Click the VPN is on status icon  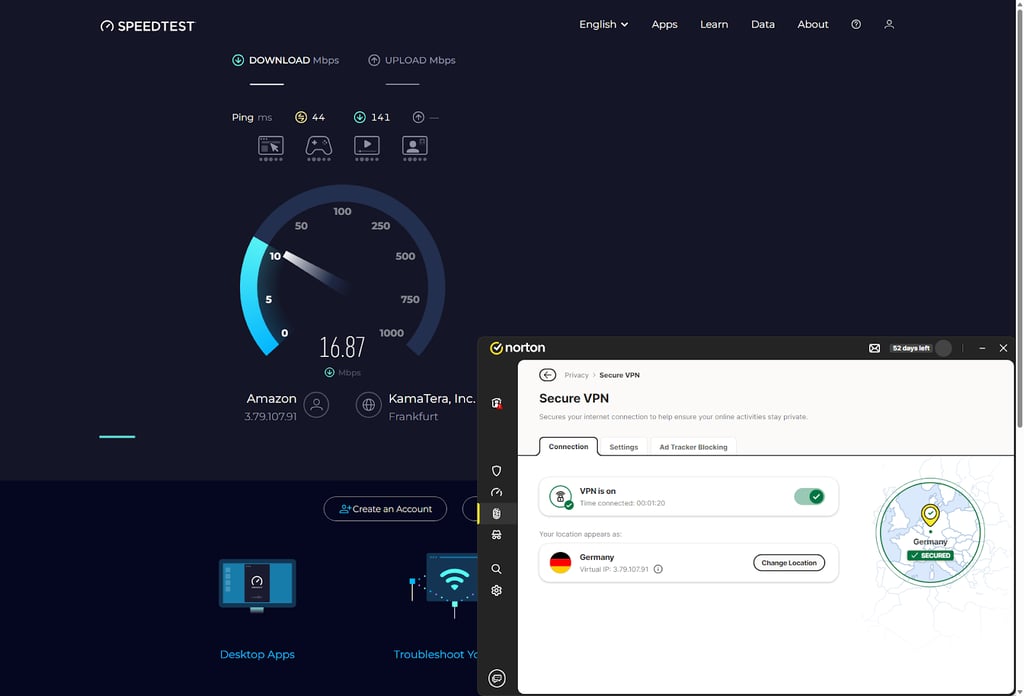click(x=560, y=497)
